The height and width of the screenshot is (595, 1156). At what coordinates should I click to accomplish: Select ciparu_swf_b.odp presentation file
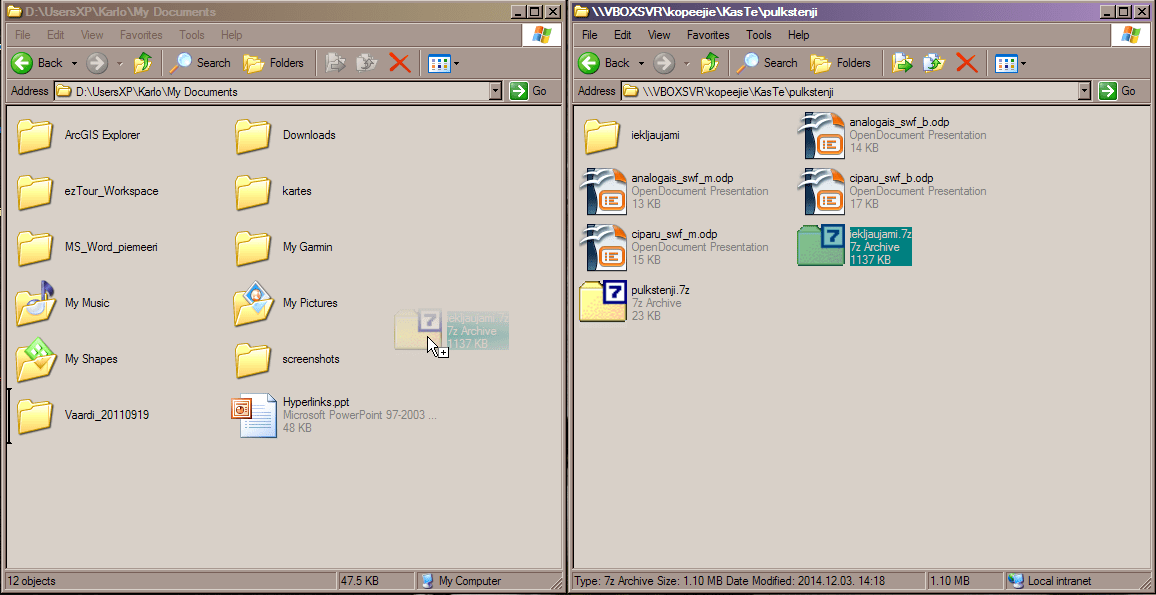coord(894,191)
